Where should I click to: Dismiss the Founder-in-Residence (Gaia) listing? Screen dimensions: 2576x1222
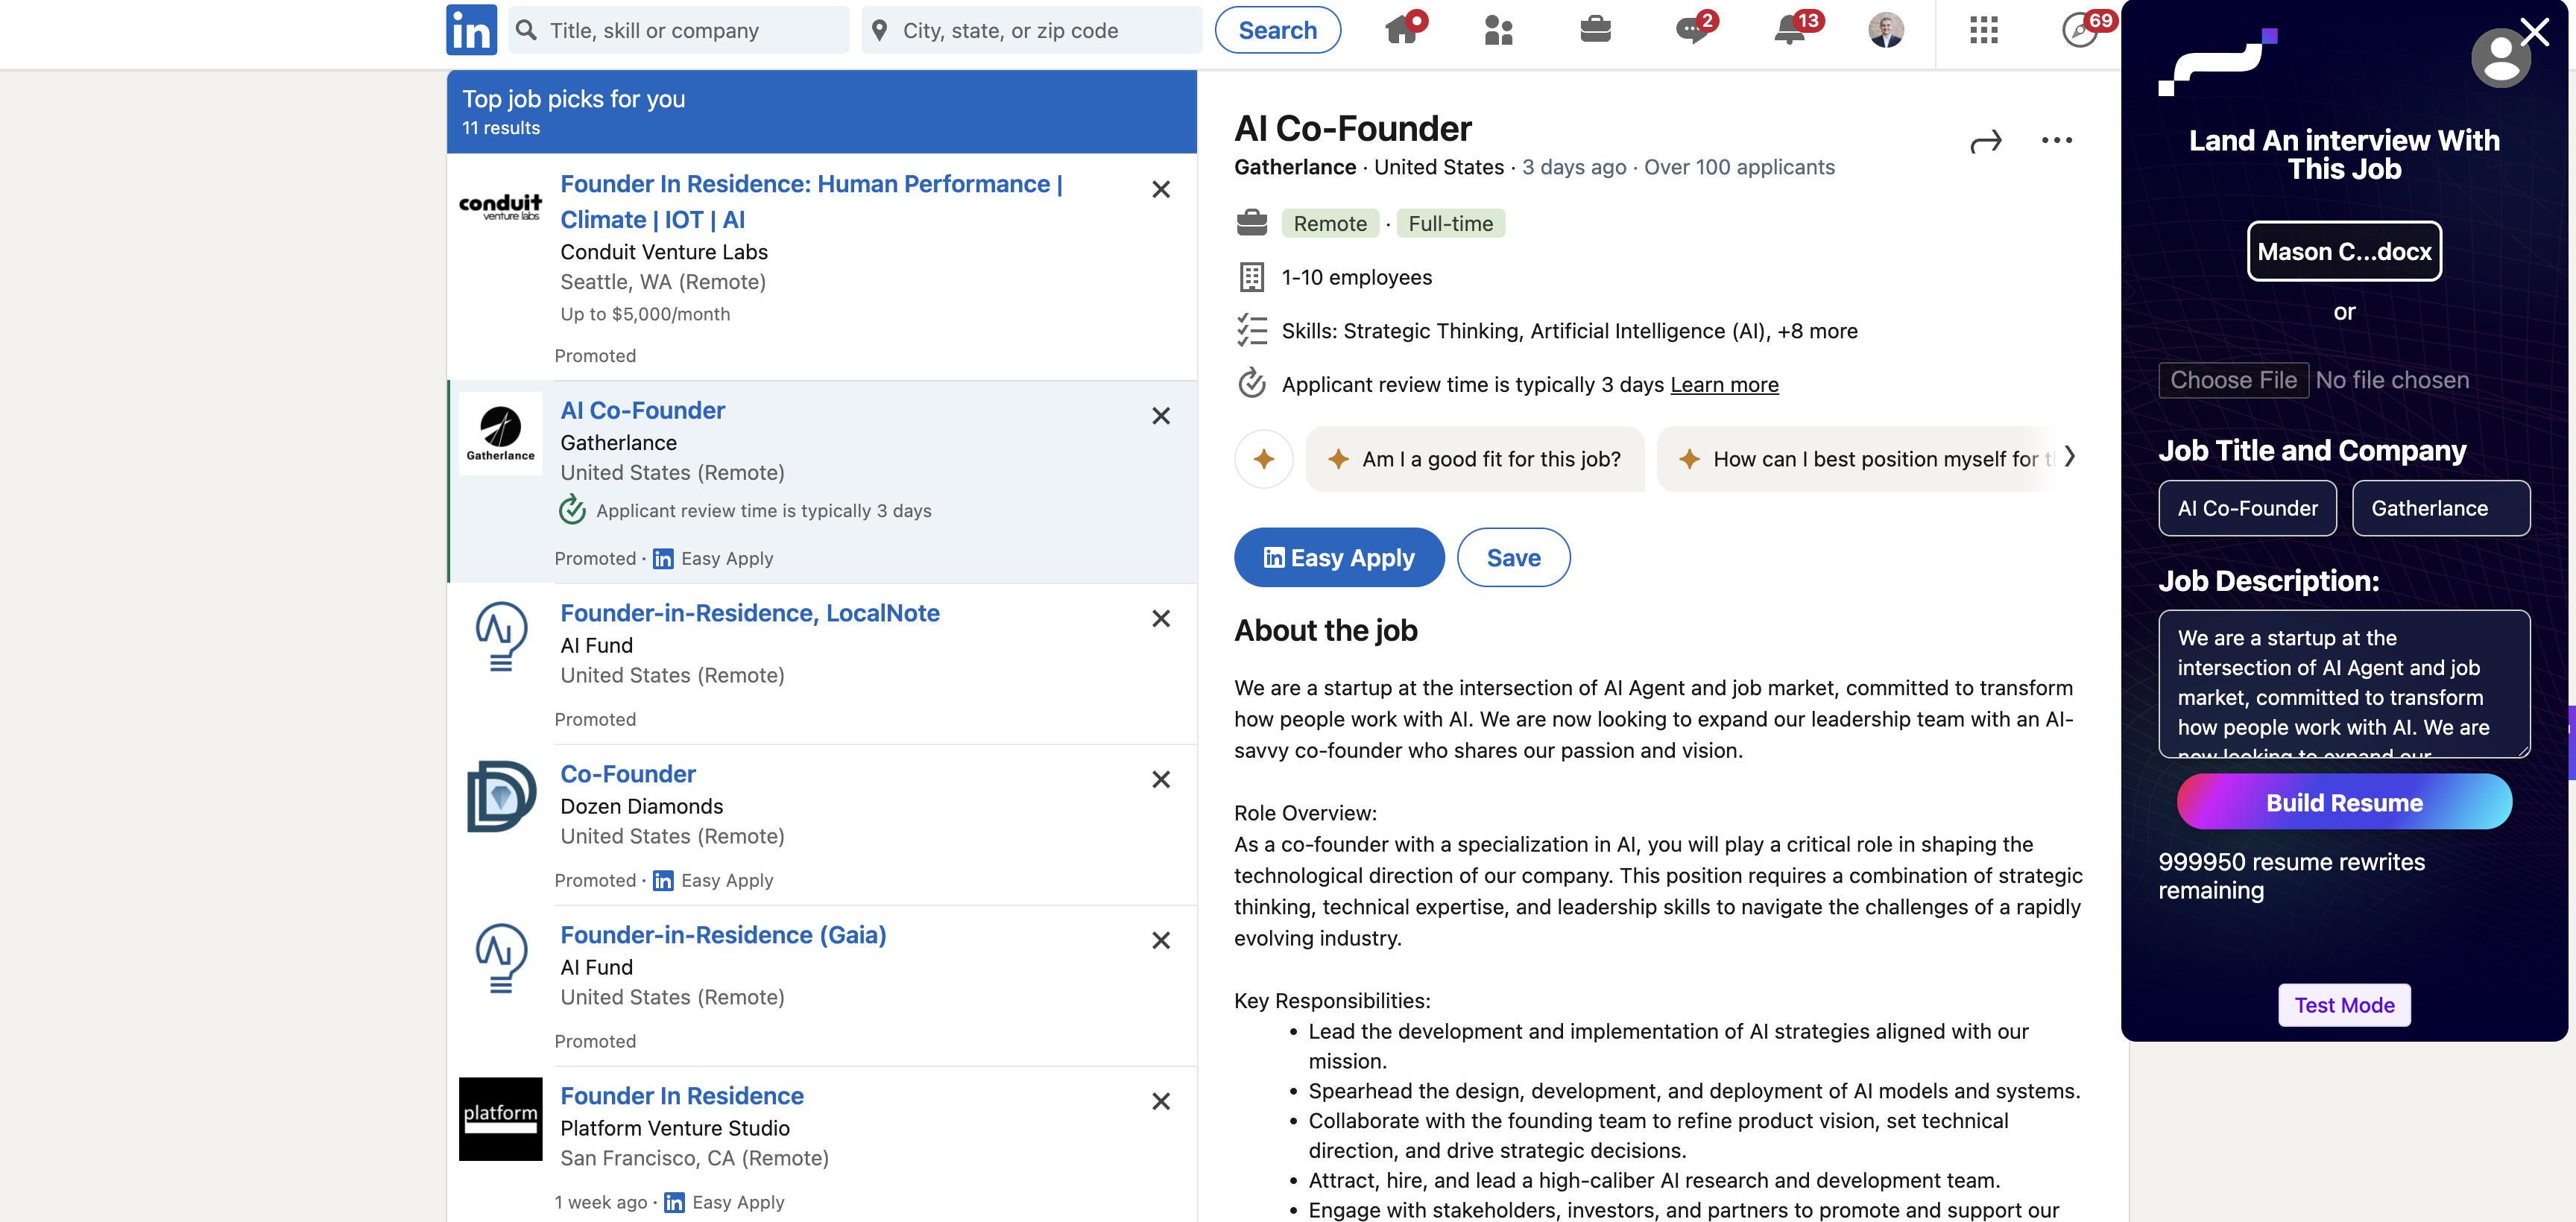tap(1160, 940)
